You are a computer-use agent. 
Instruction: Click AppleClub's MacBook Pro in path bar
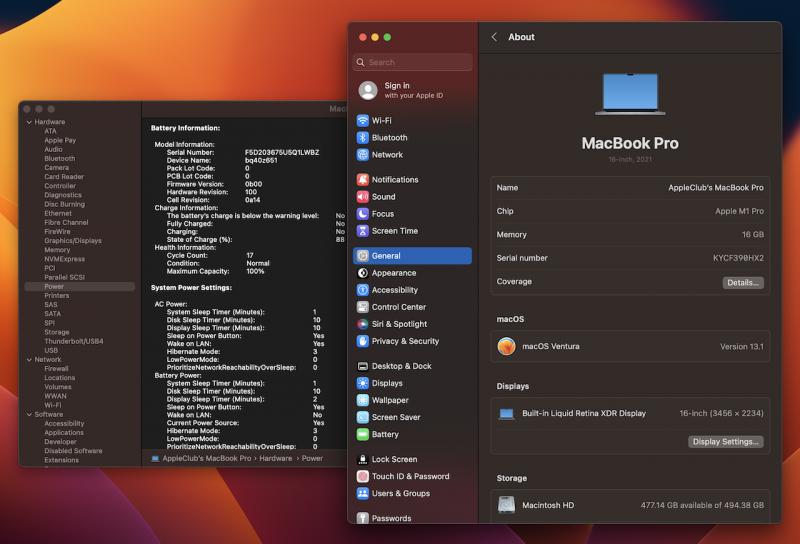coord(207,458)
